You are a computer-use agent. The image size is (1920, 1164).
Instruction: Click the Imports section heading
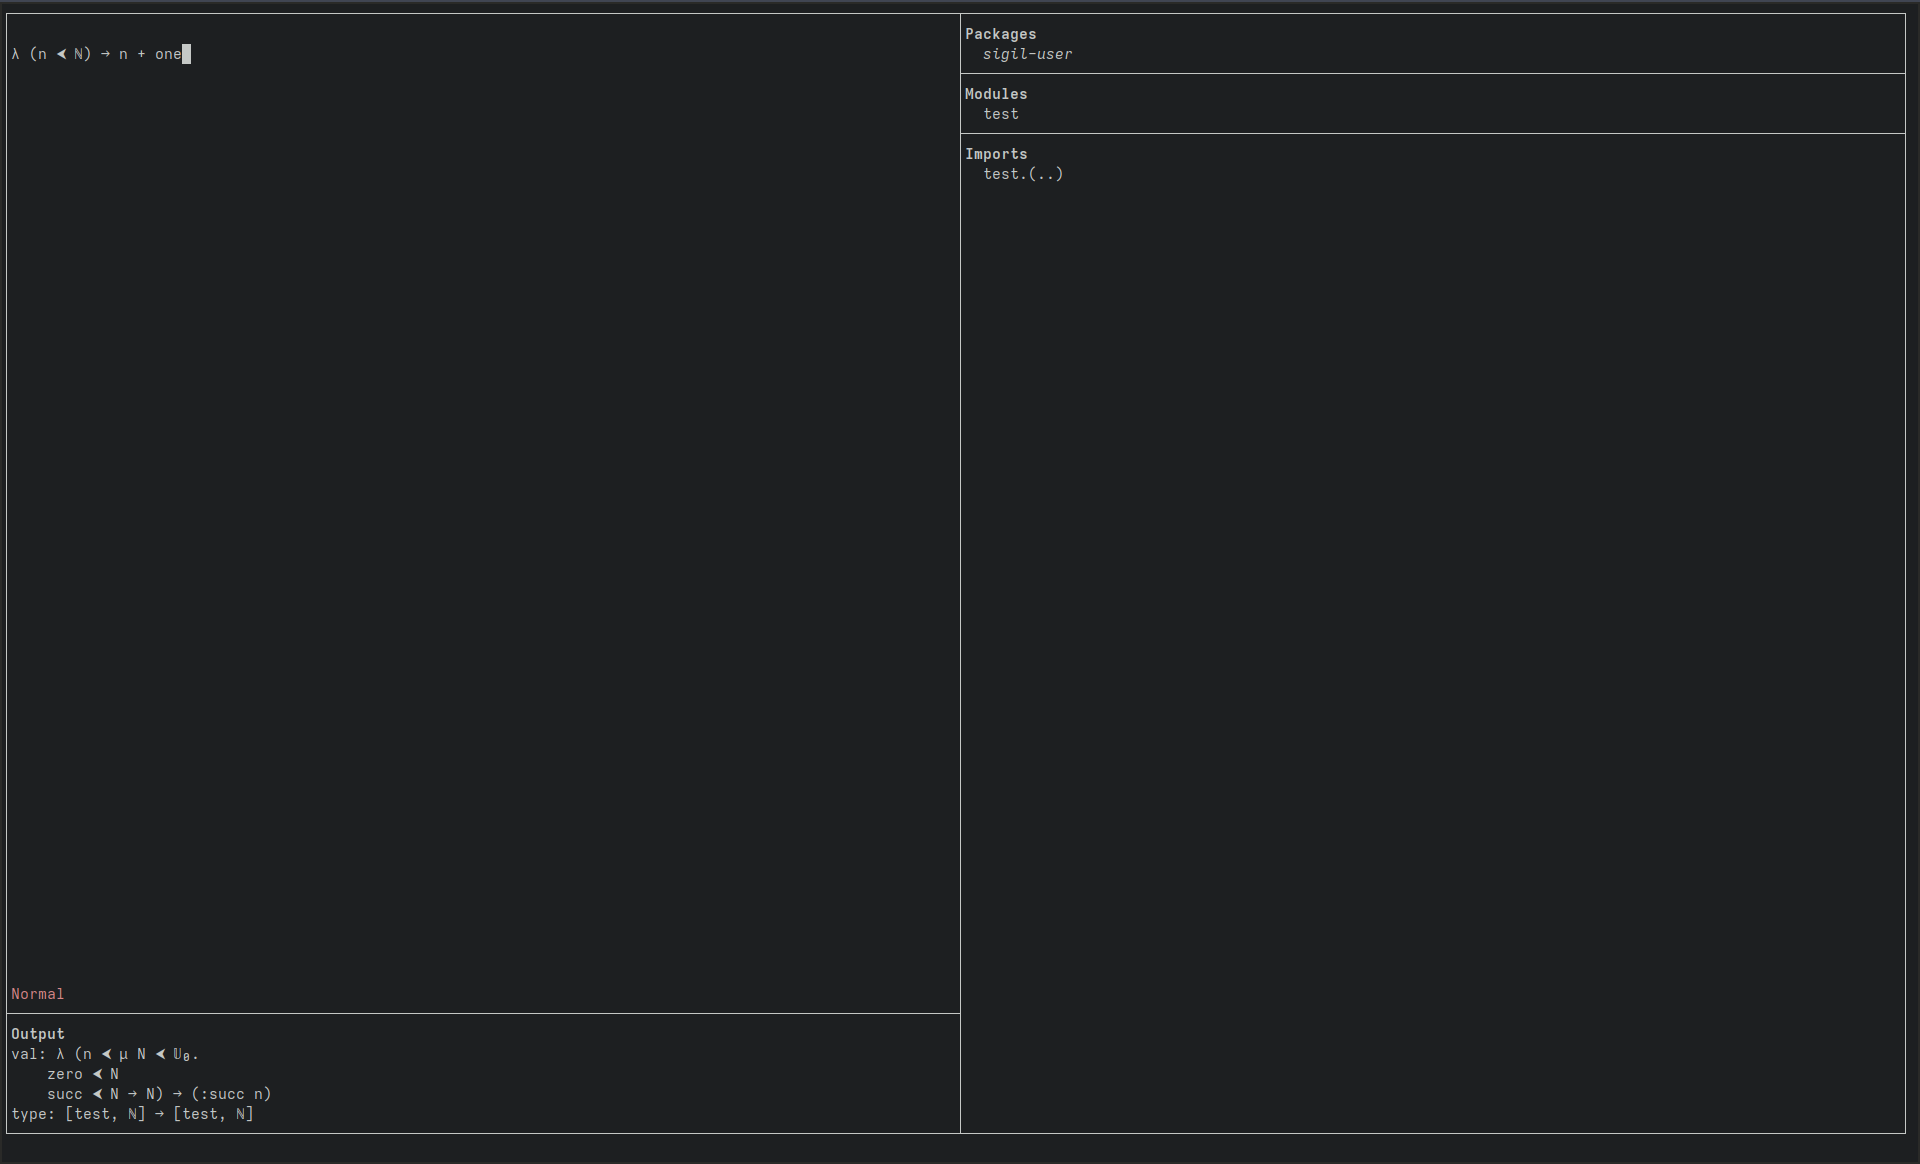tap(996, 154)
